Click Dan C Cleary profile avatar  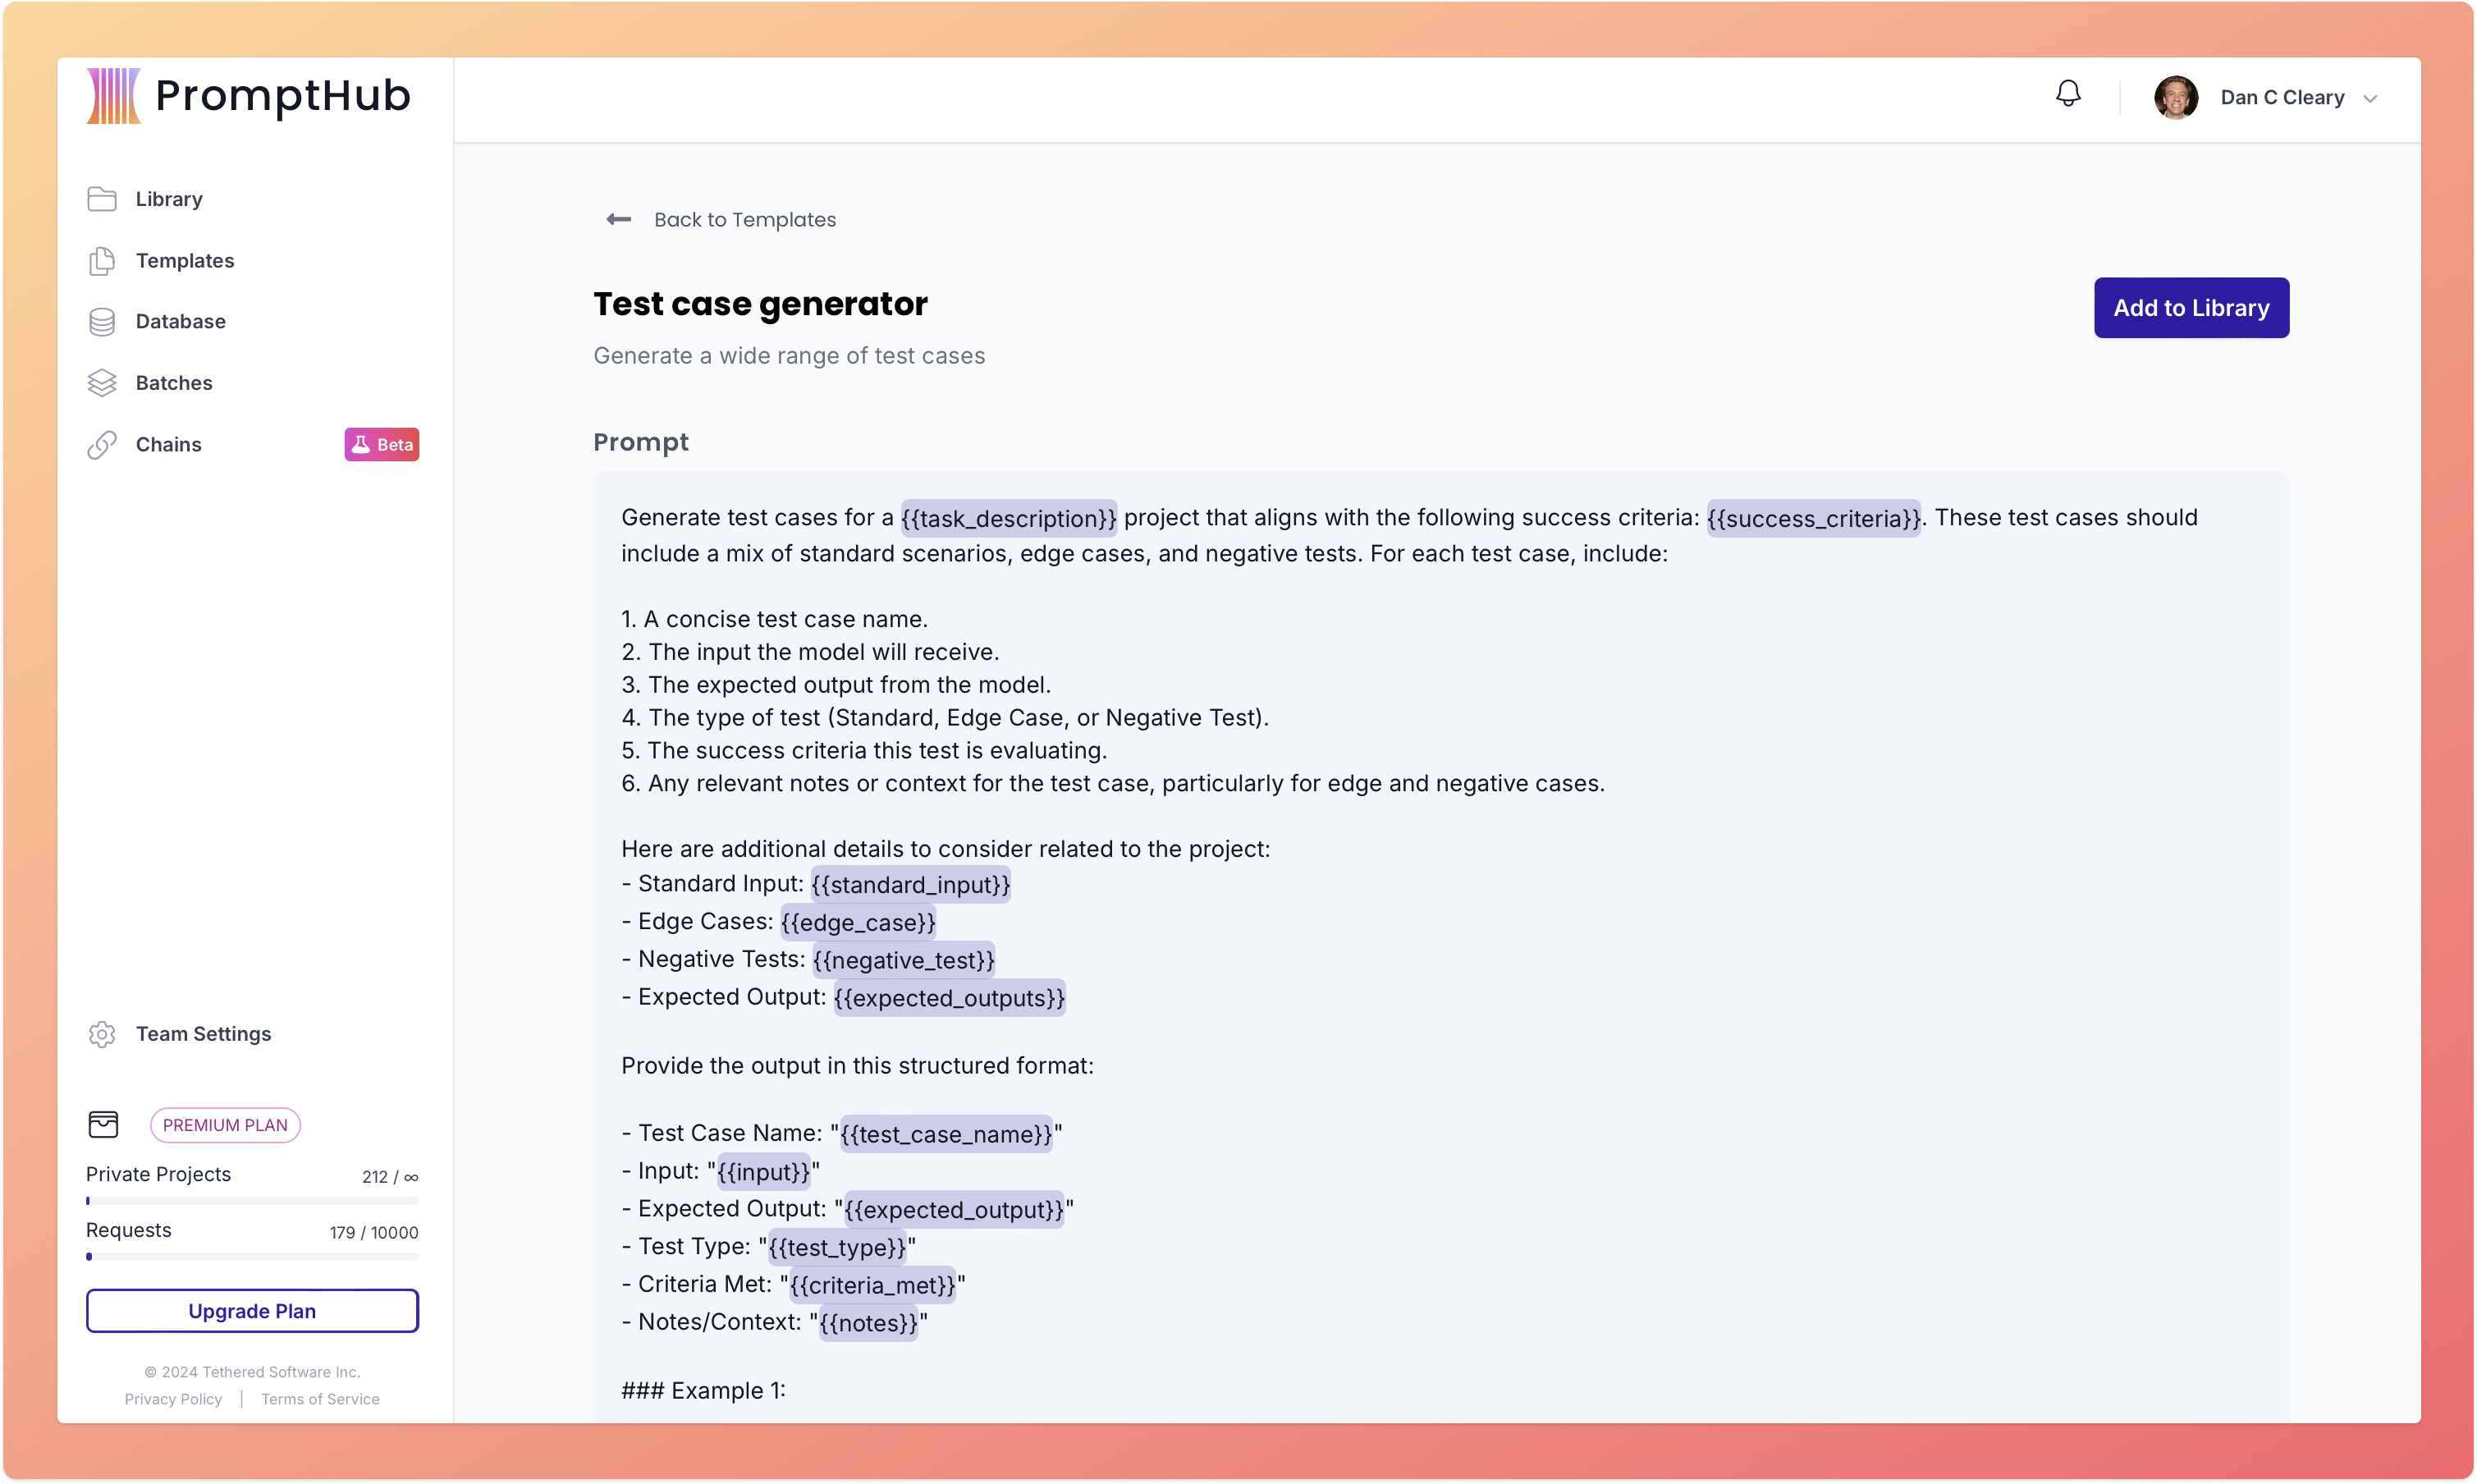[2176, 98]
